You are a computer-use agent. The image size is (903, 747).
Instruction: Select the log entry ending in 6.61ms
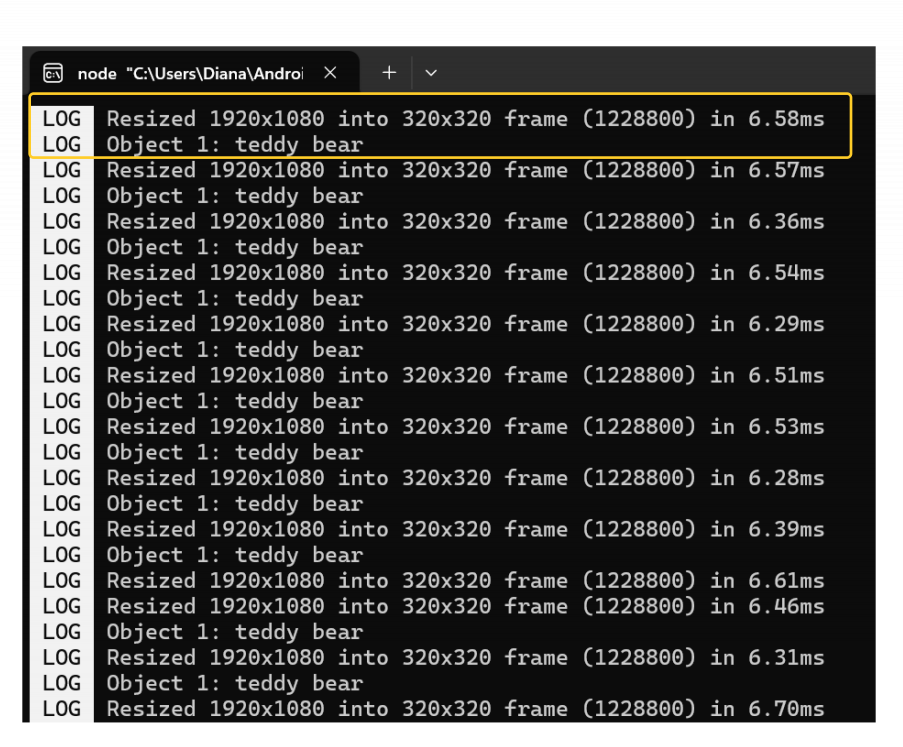(465, 581)
